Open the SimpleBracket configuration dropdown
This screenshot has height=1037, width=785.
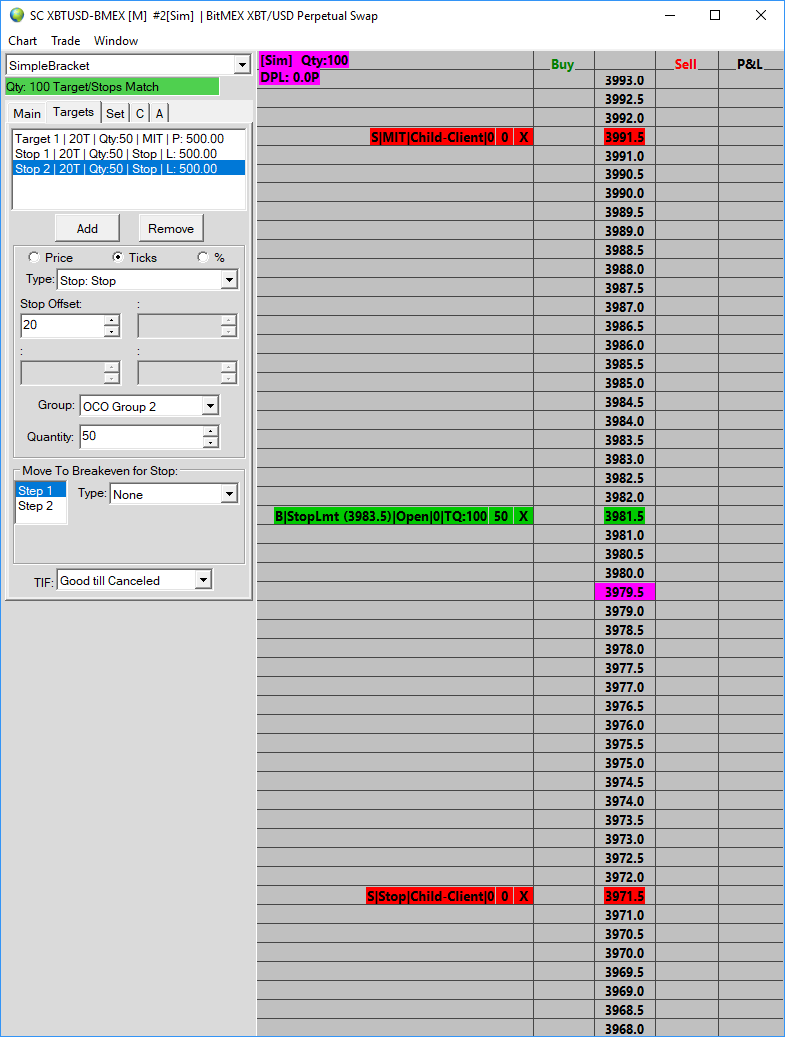[241, 65]
